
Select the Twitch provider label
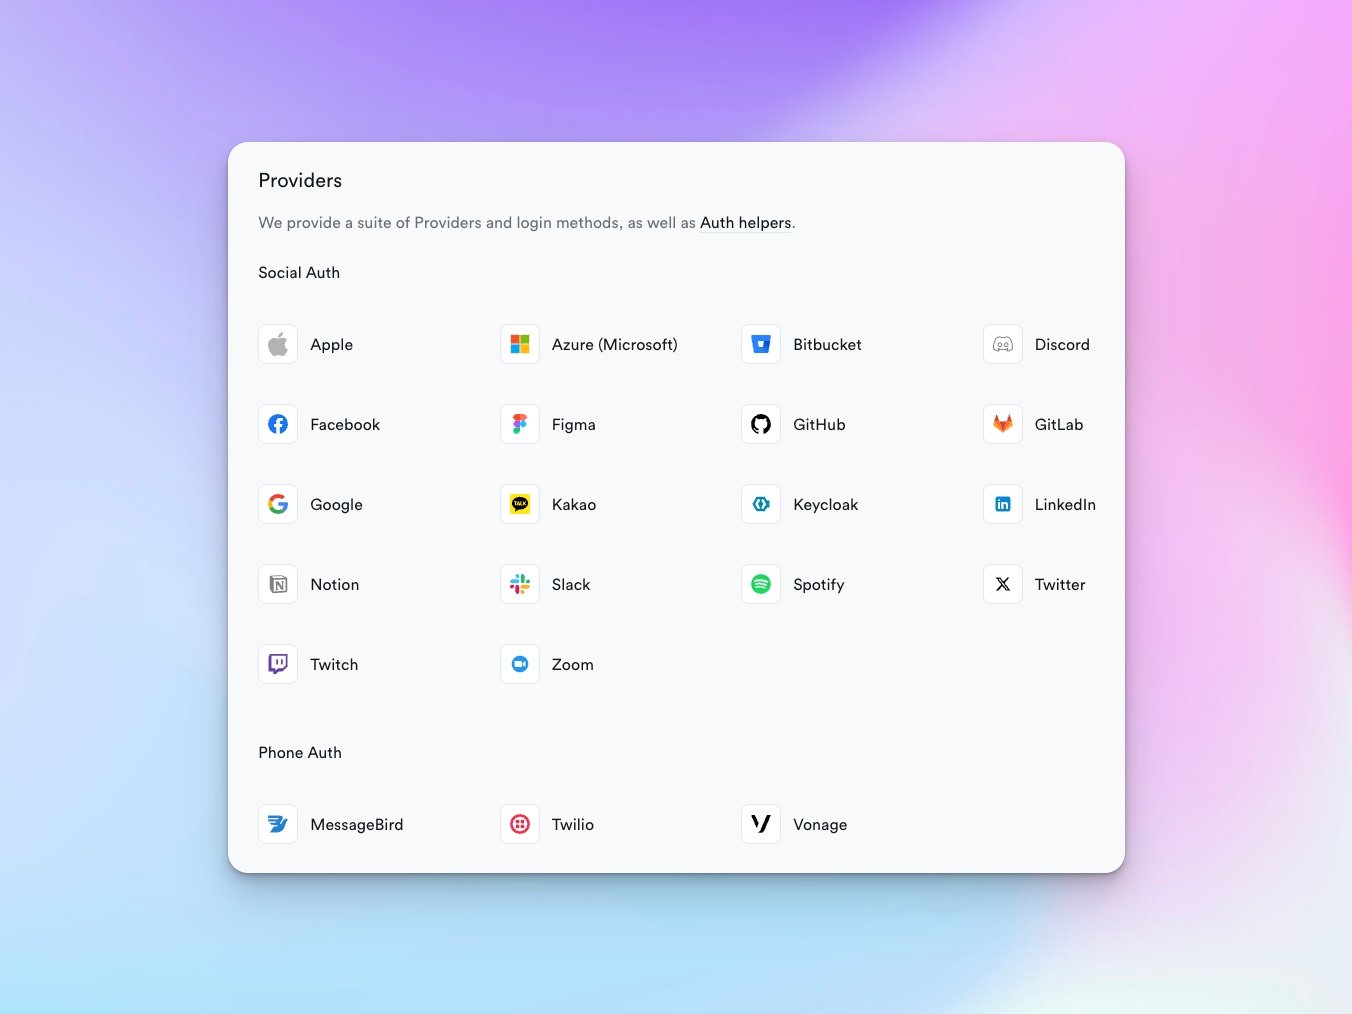tap(334, 665)
